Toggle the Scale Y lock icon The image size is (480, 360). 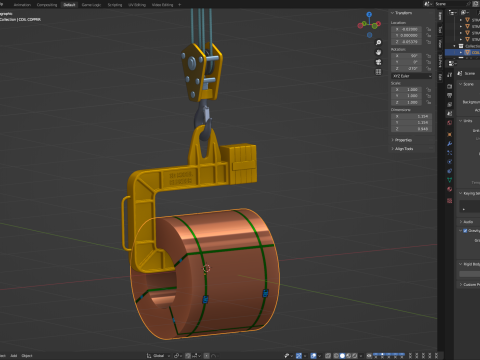point(429,96)
